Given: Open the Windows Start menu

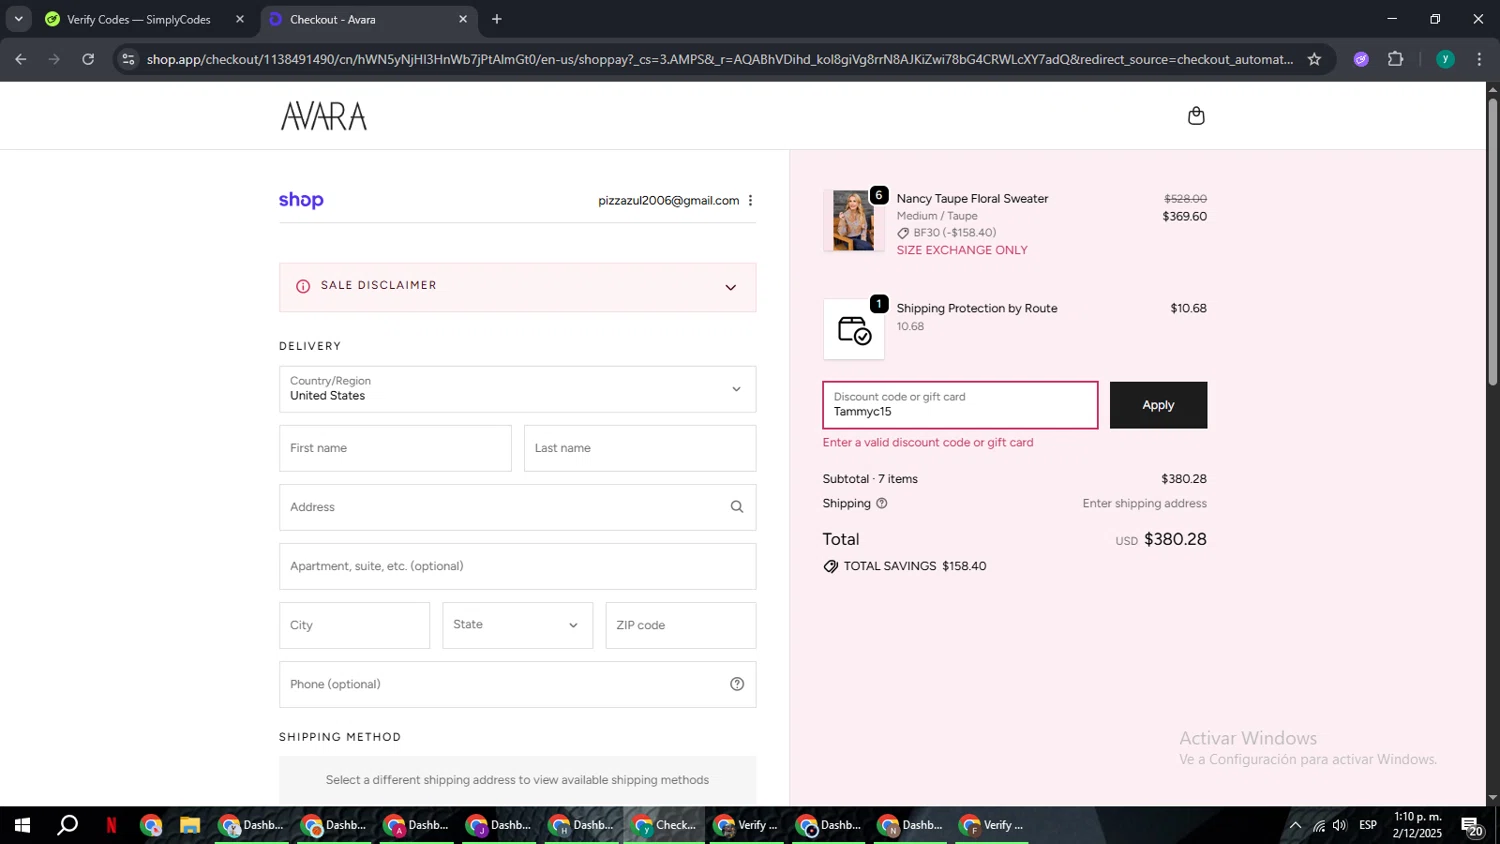Looking at the screenshot, I should click(x=22, y=825).
